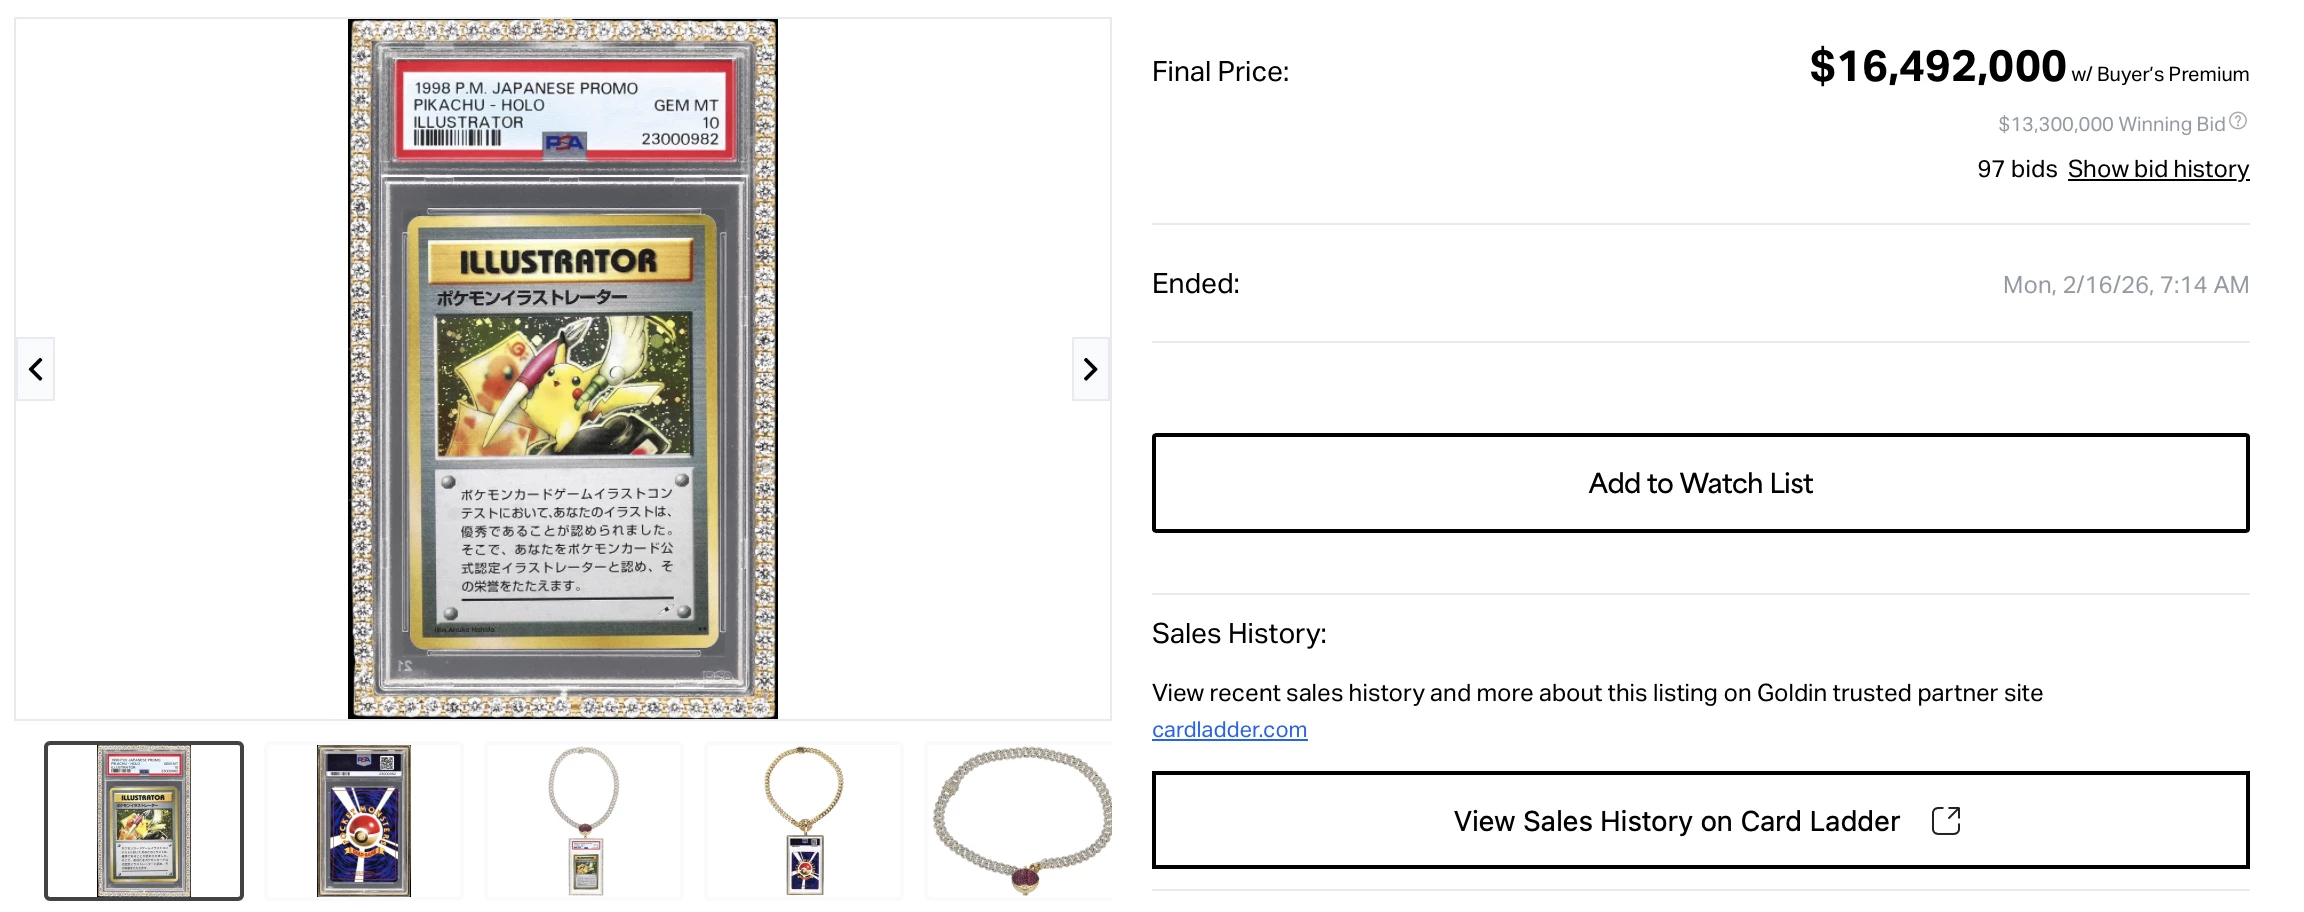The image size is (2304, 912).
Task: Click the external link icon beside Card Ladder
Action: click(1945, 821)
